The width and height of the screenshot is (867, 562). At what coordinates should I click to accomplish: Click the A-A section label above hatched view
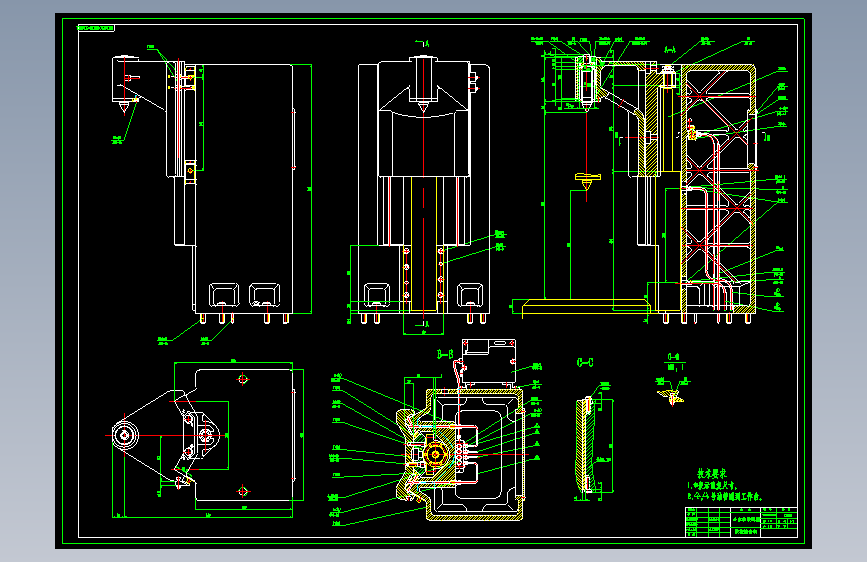(x=670, y=50)
